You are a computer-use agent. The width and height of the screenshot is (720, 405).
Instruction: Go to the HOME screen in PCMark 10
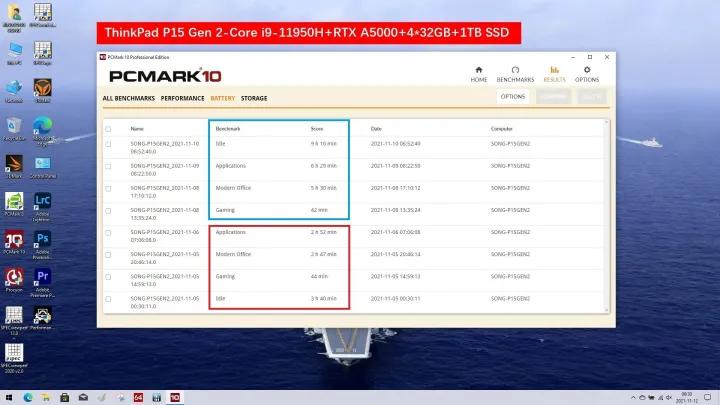(x=478, y=74)
